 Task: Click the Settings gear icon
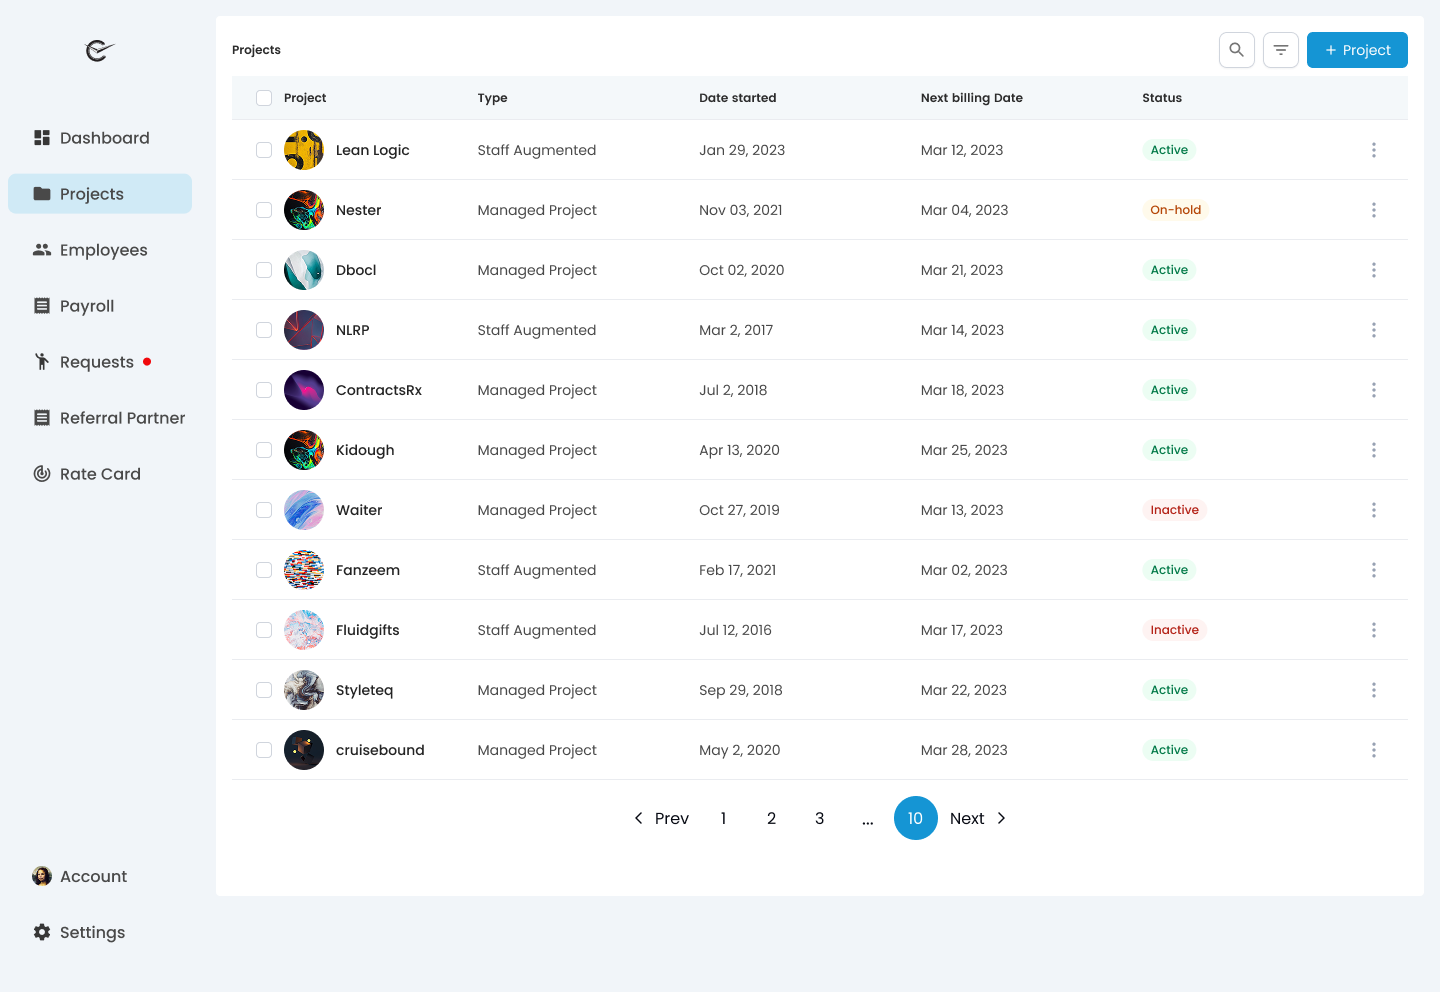tap(41, 931)
